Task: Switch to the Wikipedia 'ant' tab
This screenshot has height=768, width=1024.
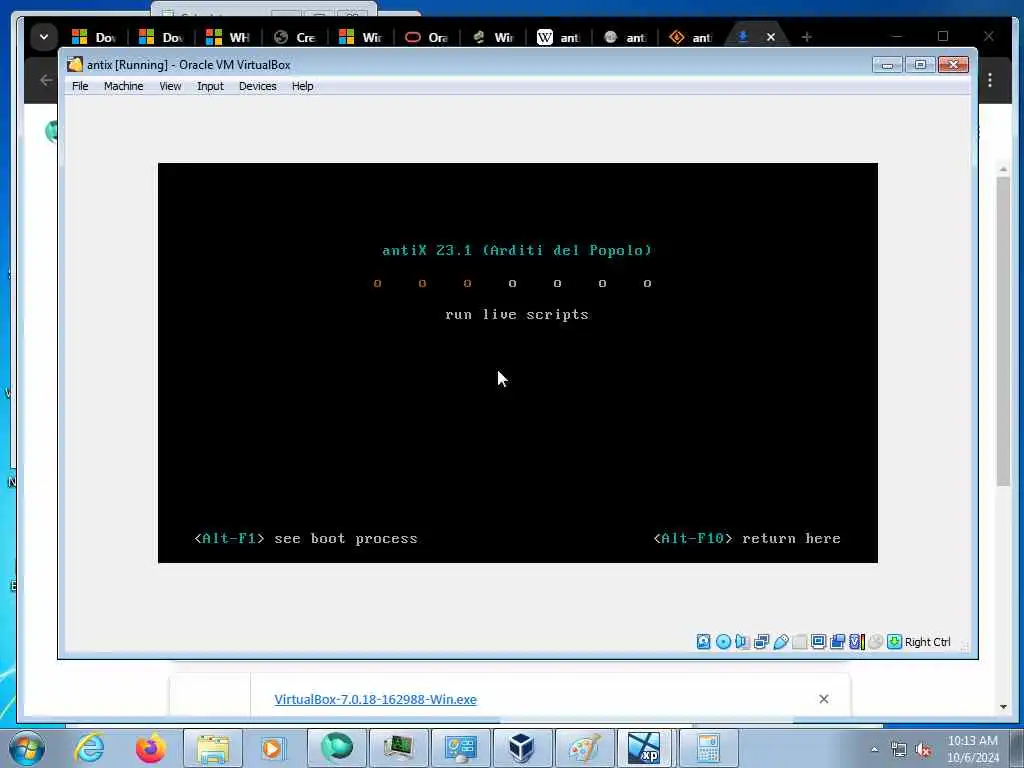Action: click(x=558, y=37)
